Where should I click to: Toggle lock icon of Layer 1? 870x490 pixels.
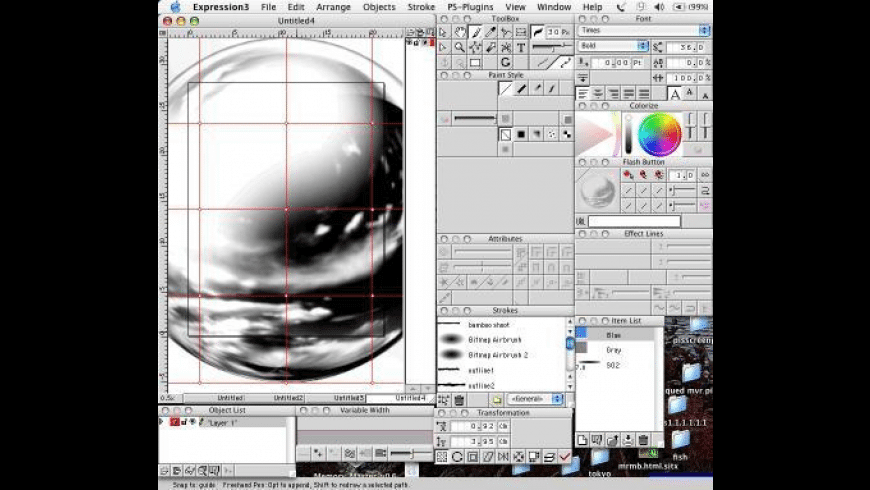pos(184,422)
